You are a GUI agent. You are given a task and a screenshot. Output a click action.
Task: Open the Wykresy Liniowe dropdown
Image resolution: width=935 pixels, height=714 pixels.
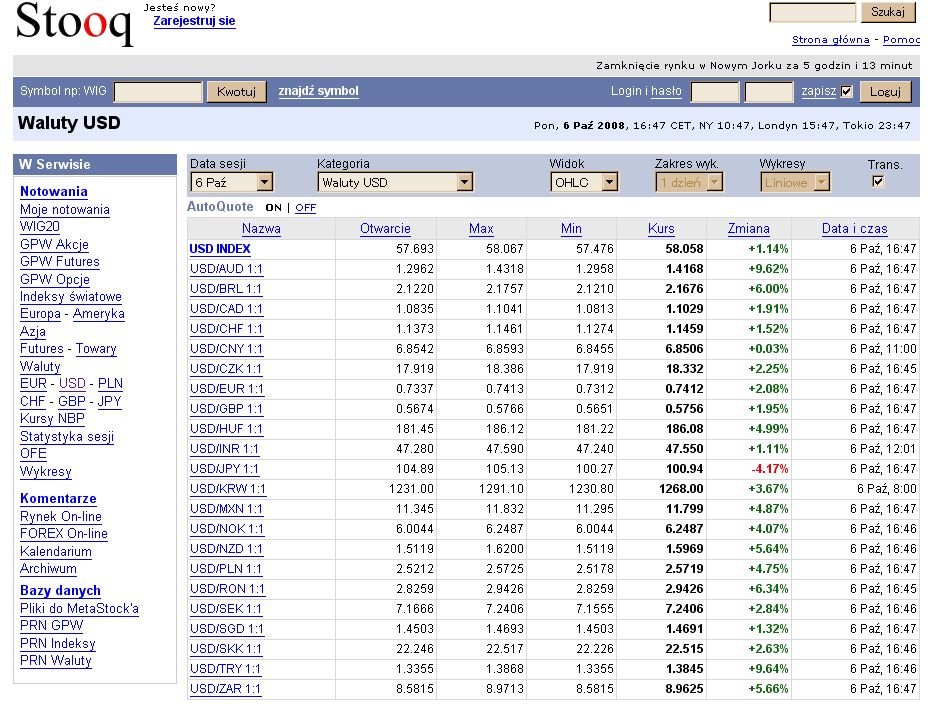(x=795, y=183)
